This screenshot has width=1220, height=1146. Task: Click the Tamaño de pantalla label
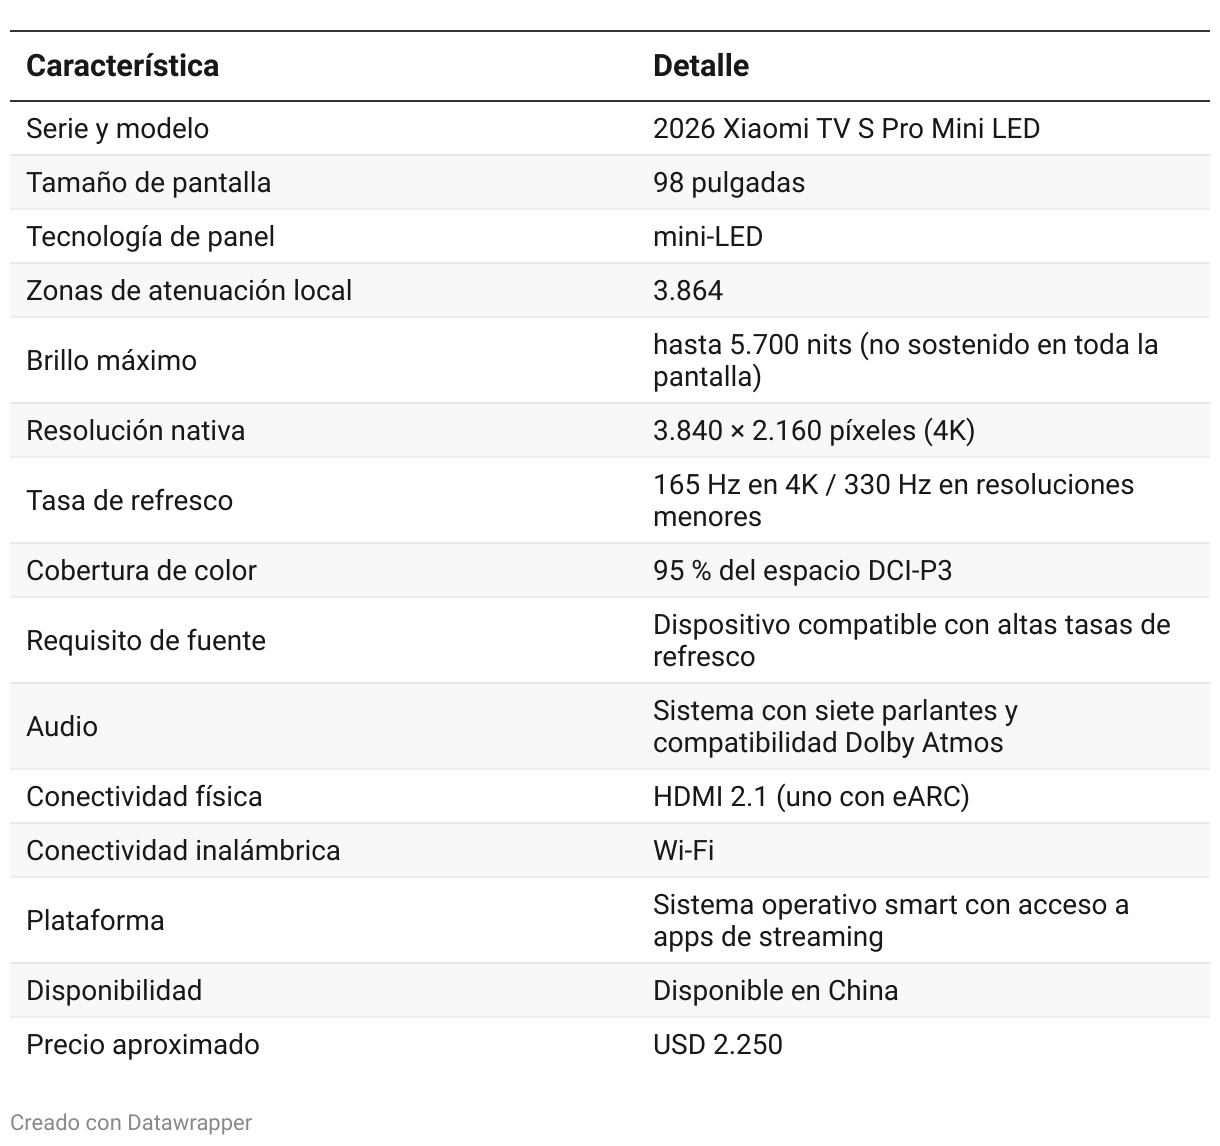pyautogui.click(x=148, y=183)
